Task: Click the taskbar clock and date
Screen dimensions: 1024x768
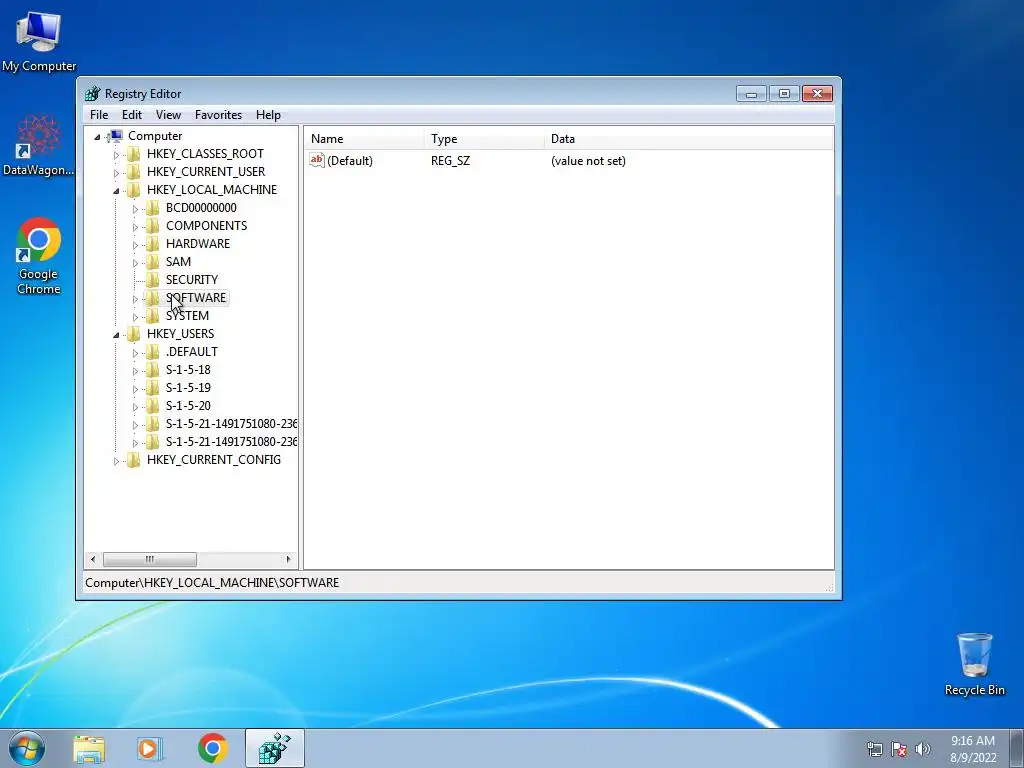Action: 973,749
